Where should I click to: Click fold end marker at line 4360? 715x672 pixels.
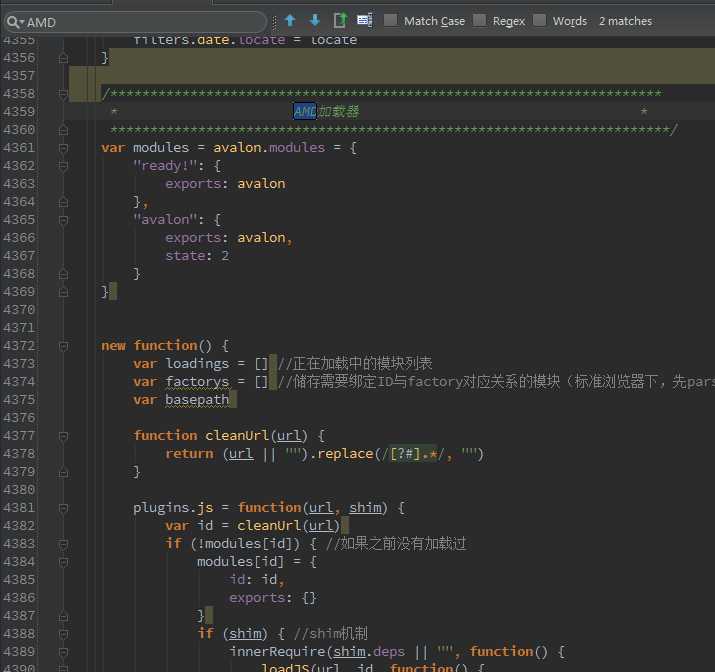click(x=63, y=130)
